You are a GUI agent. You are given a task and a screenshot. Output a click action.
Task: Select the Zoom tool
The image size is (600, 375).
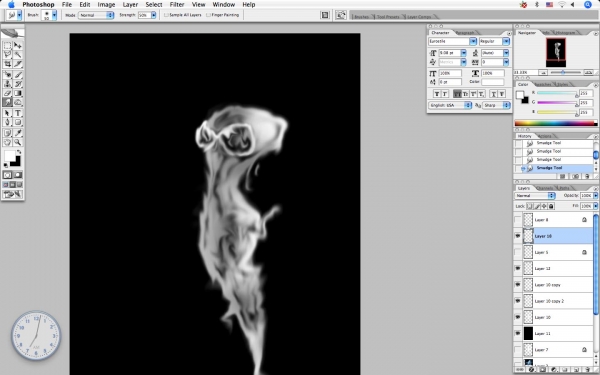(x=18, y=142)
